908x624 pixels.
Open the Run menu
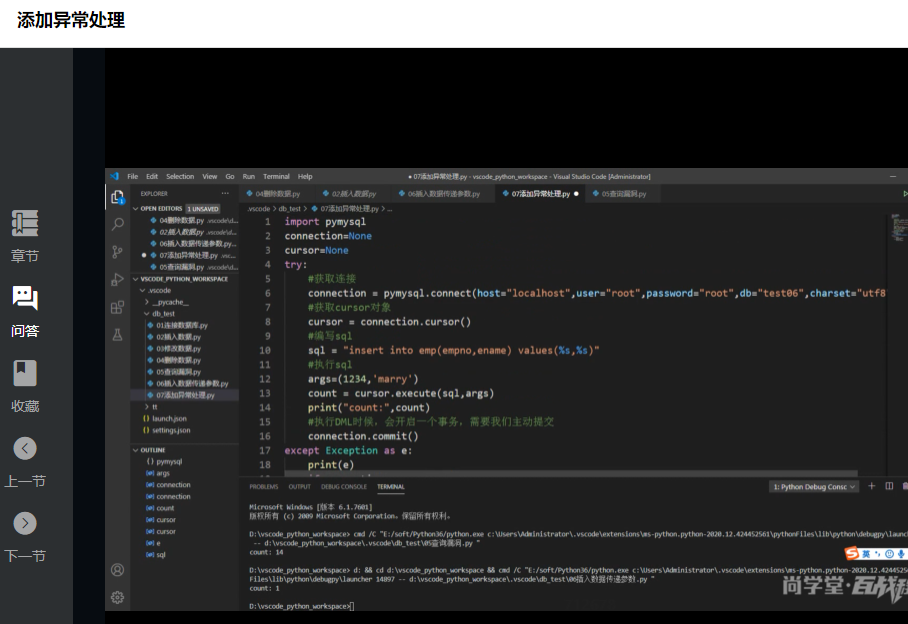tap(248, 177)
